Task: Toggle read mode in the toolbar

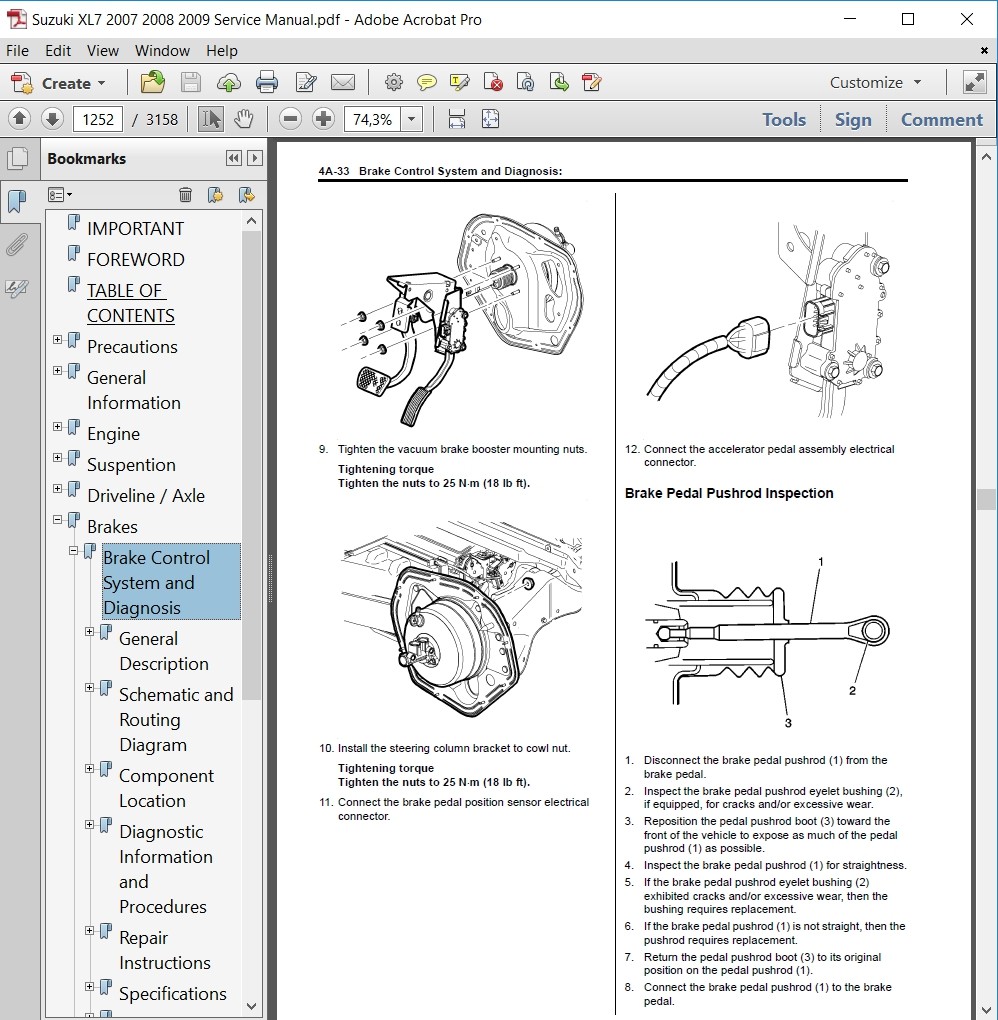Action: pos(974,83)
